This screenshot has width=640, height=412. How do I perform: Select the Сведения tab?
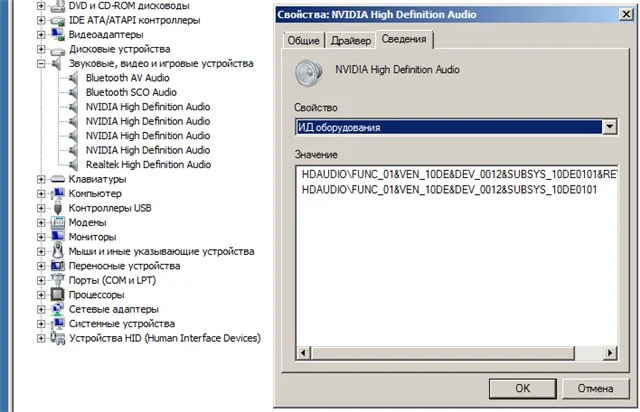[x=404, y=39]
